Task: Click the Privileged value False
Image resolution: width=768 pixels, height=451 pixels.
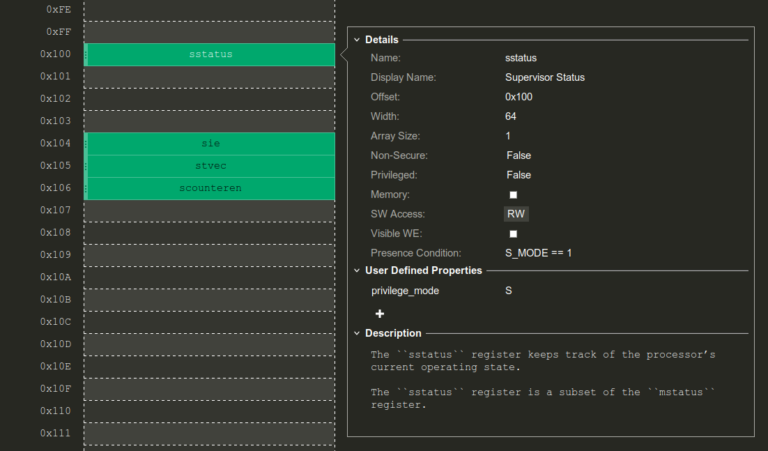Action: 519,175
